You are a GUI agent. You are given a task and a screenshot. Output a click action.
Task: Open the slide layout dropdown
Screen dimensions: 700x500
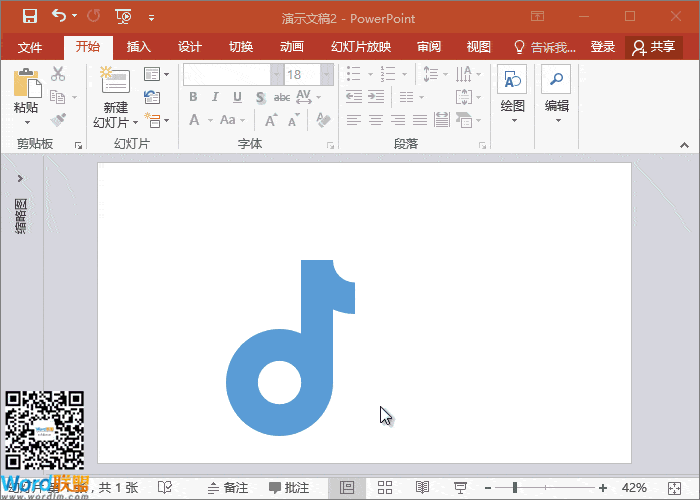pos(156,74)
